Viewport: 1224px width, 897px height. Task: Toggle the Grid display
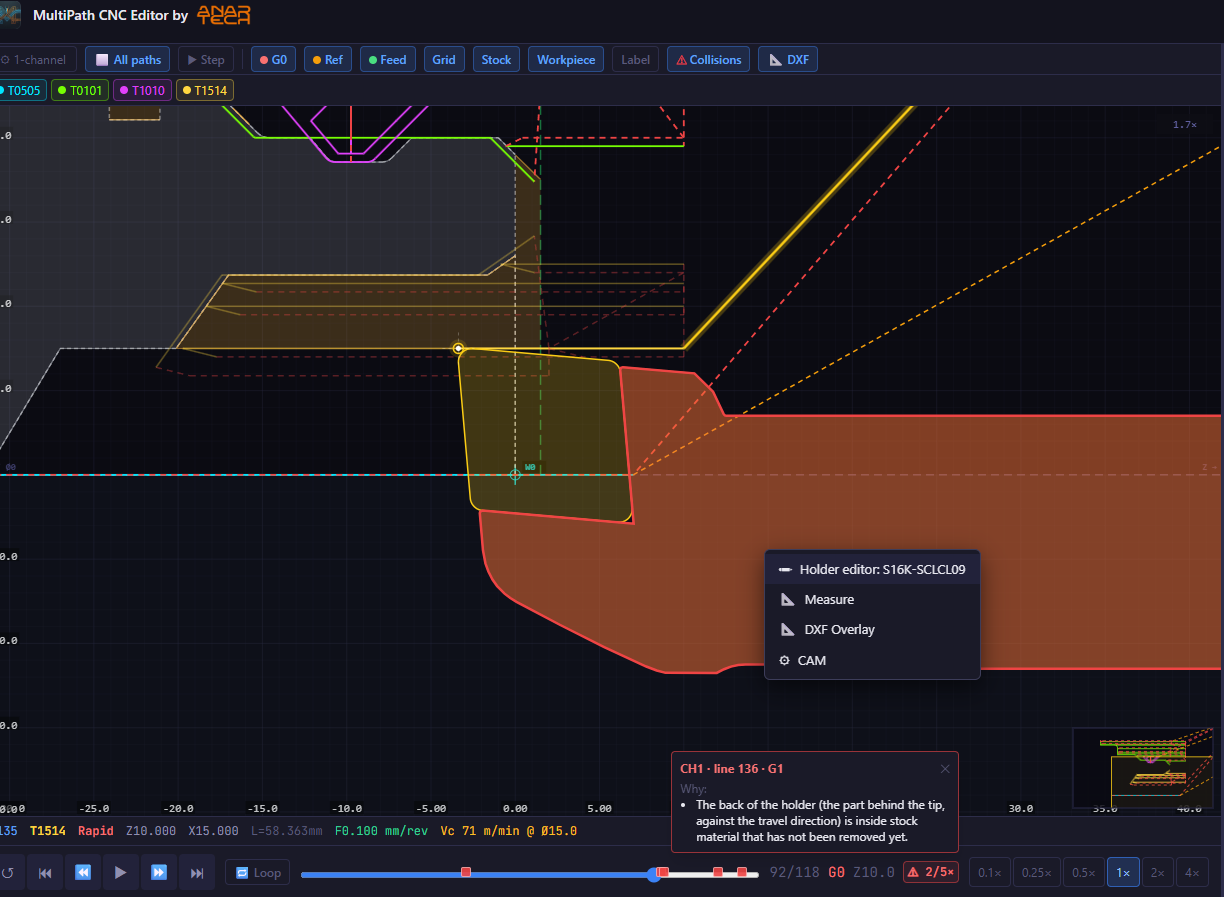coord(444,60)
